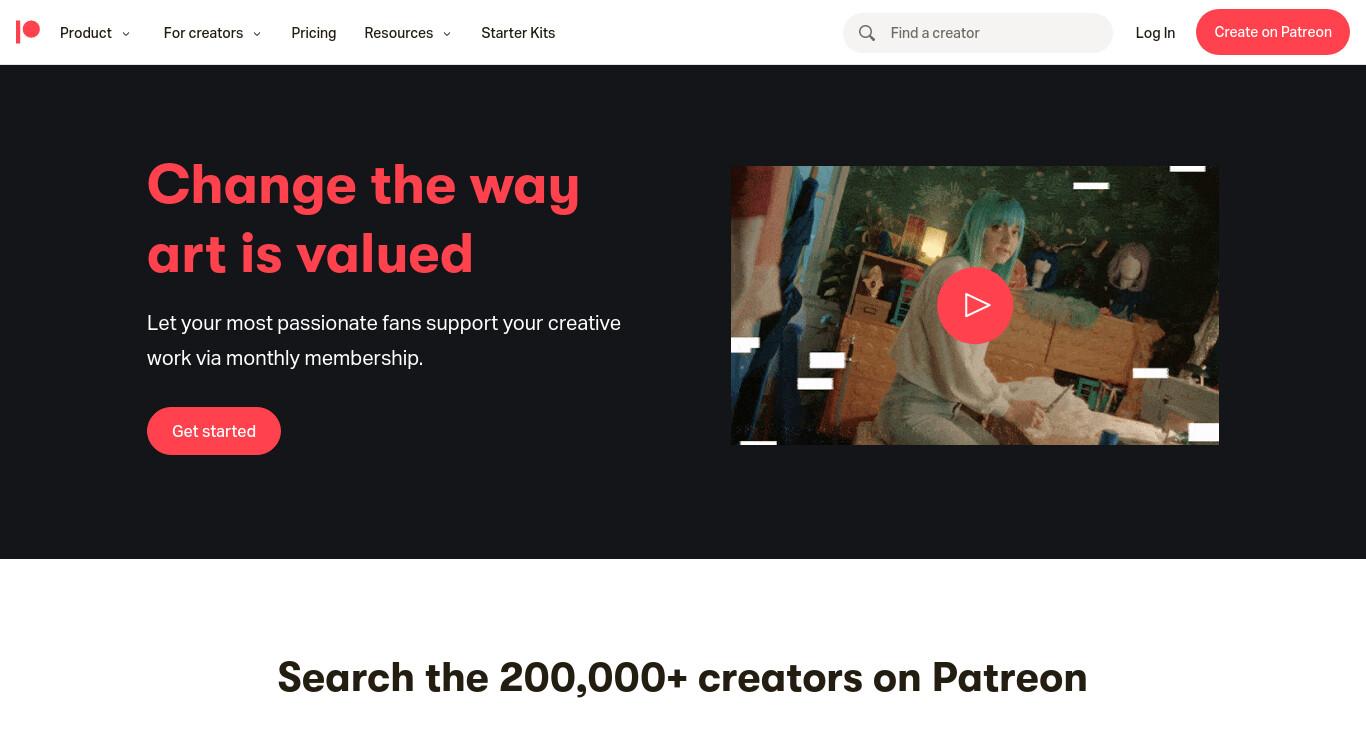
Task: Click the Create on Patreon button
Action: [1273, 32]
